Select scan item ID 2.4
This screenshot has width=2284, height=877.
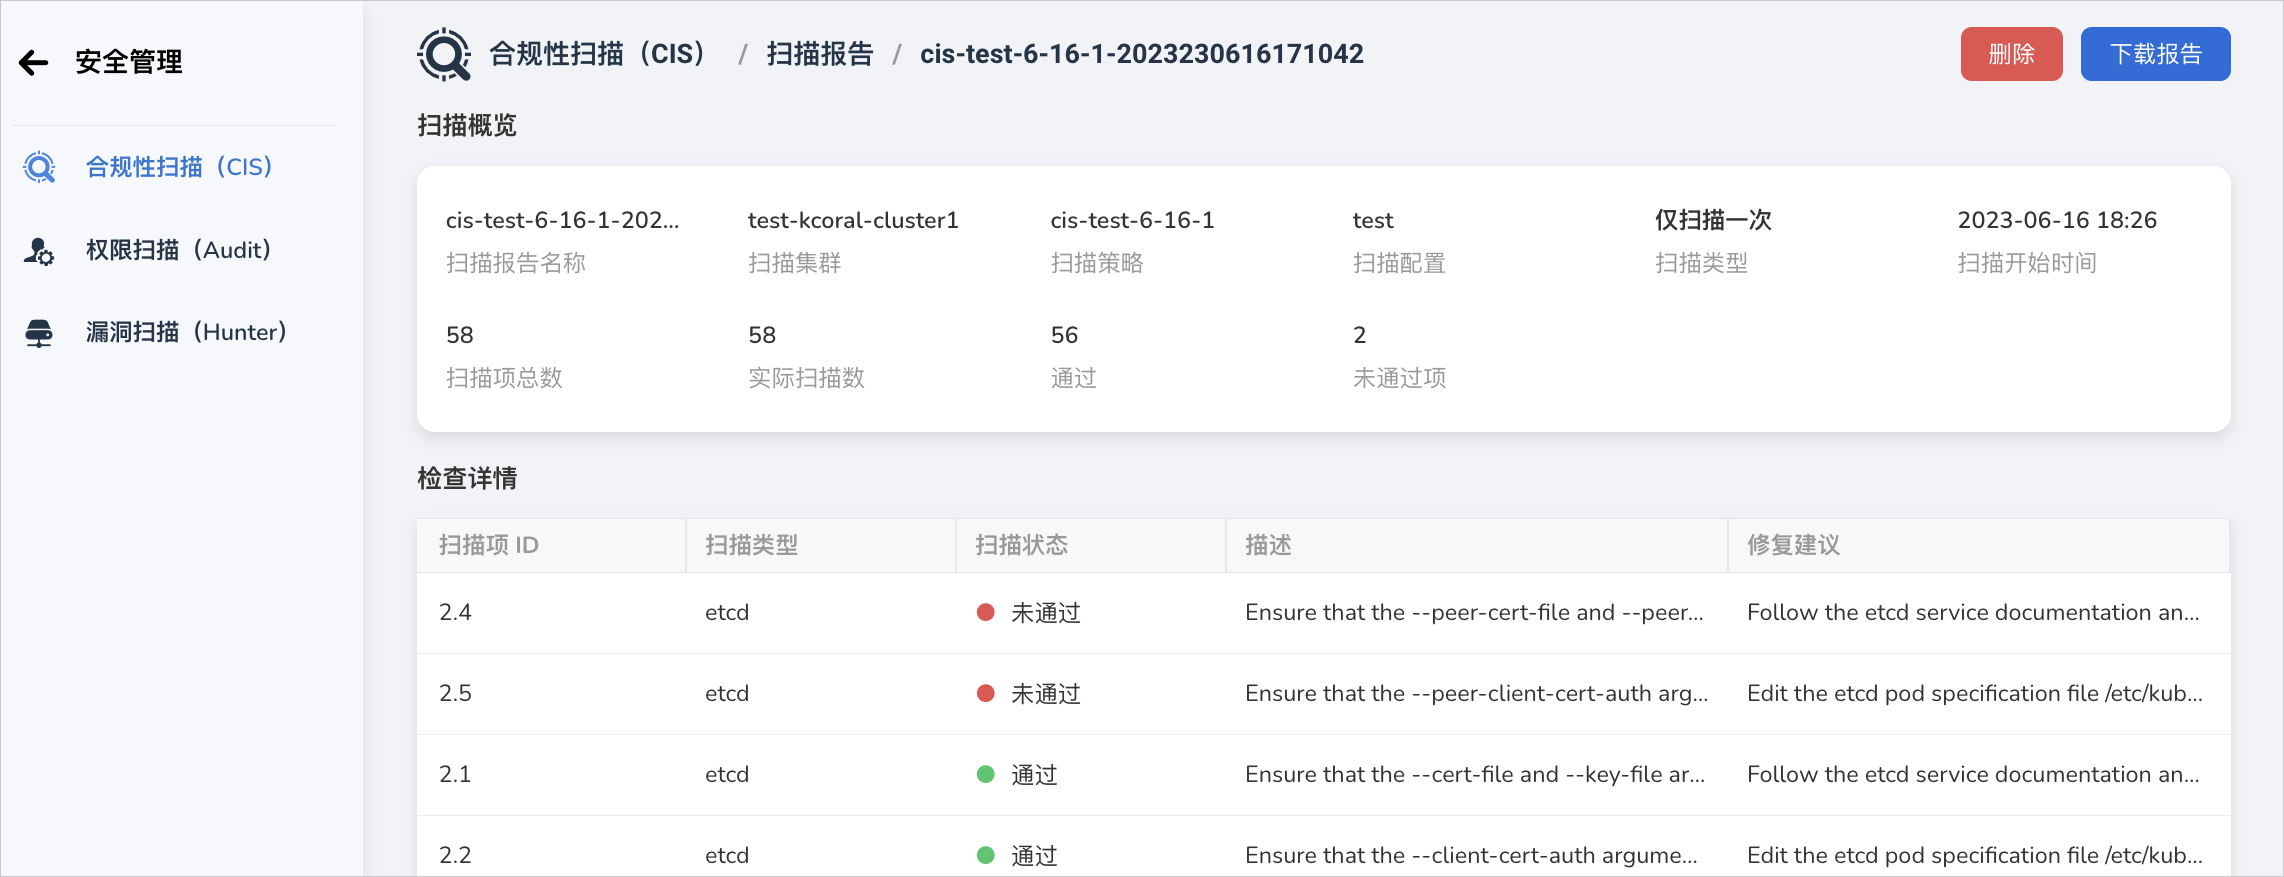[455, 612]
